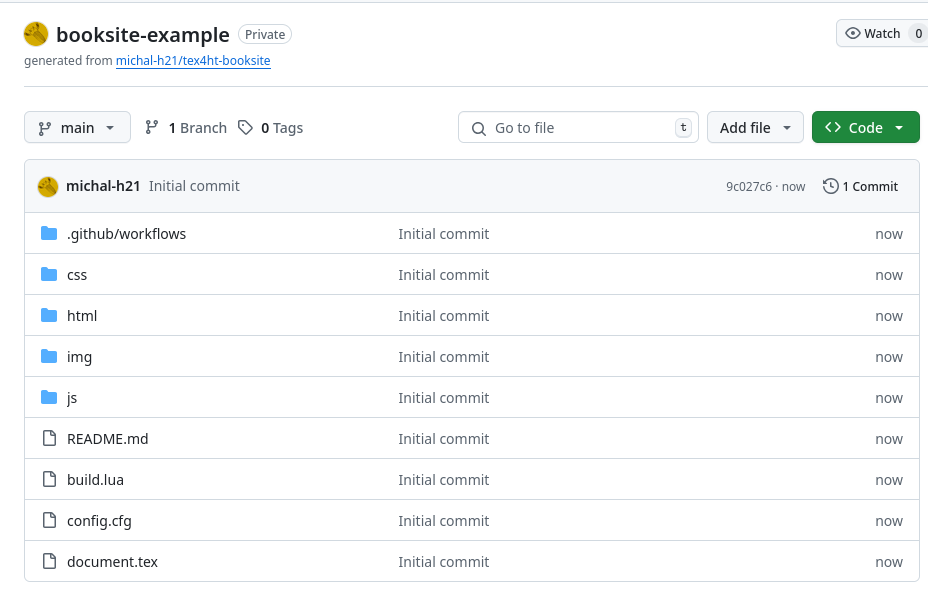The width and height of the screenshot is (928, 593).
Task: Open the .github/workflows folder
Action: (x=126, y=234)
